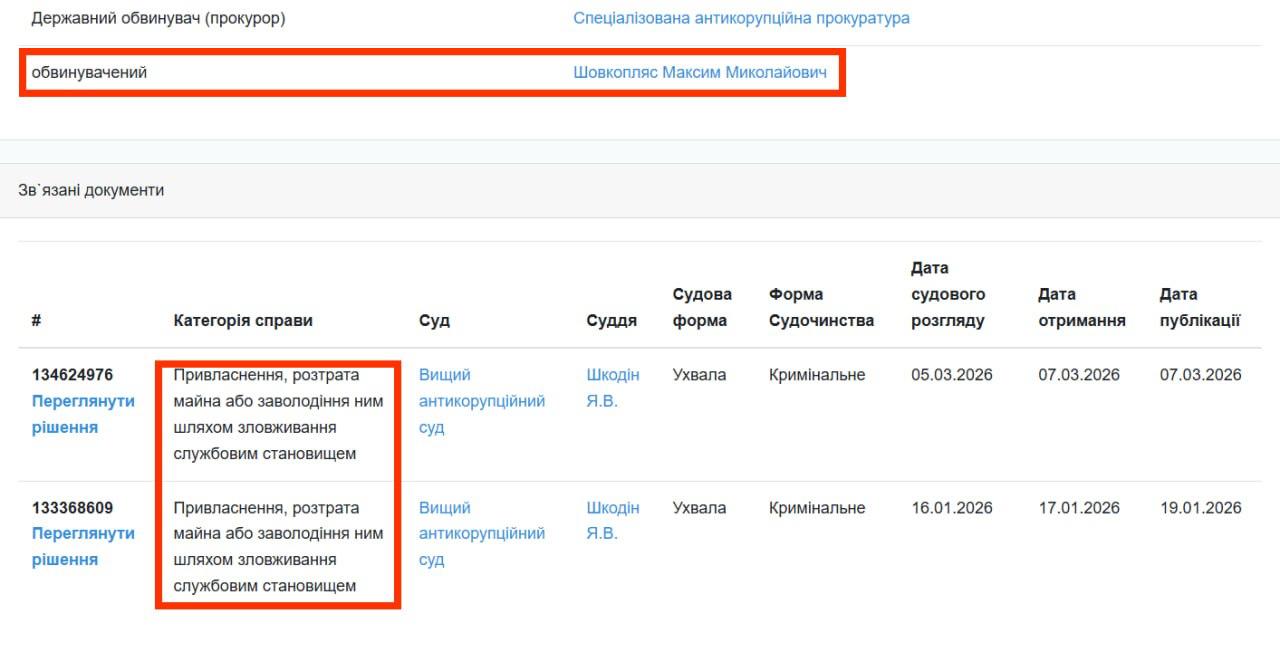The width and height of the screenshot is (1280, 652).
Task: Select Ухвала in row 134624976
Action: (700, 375)
